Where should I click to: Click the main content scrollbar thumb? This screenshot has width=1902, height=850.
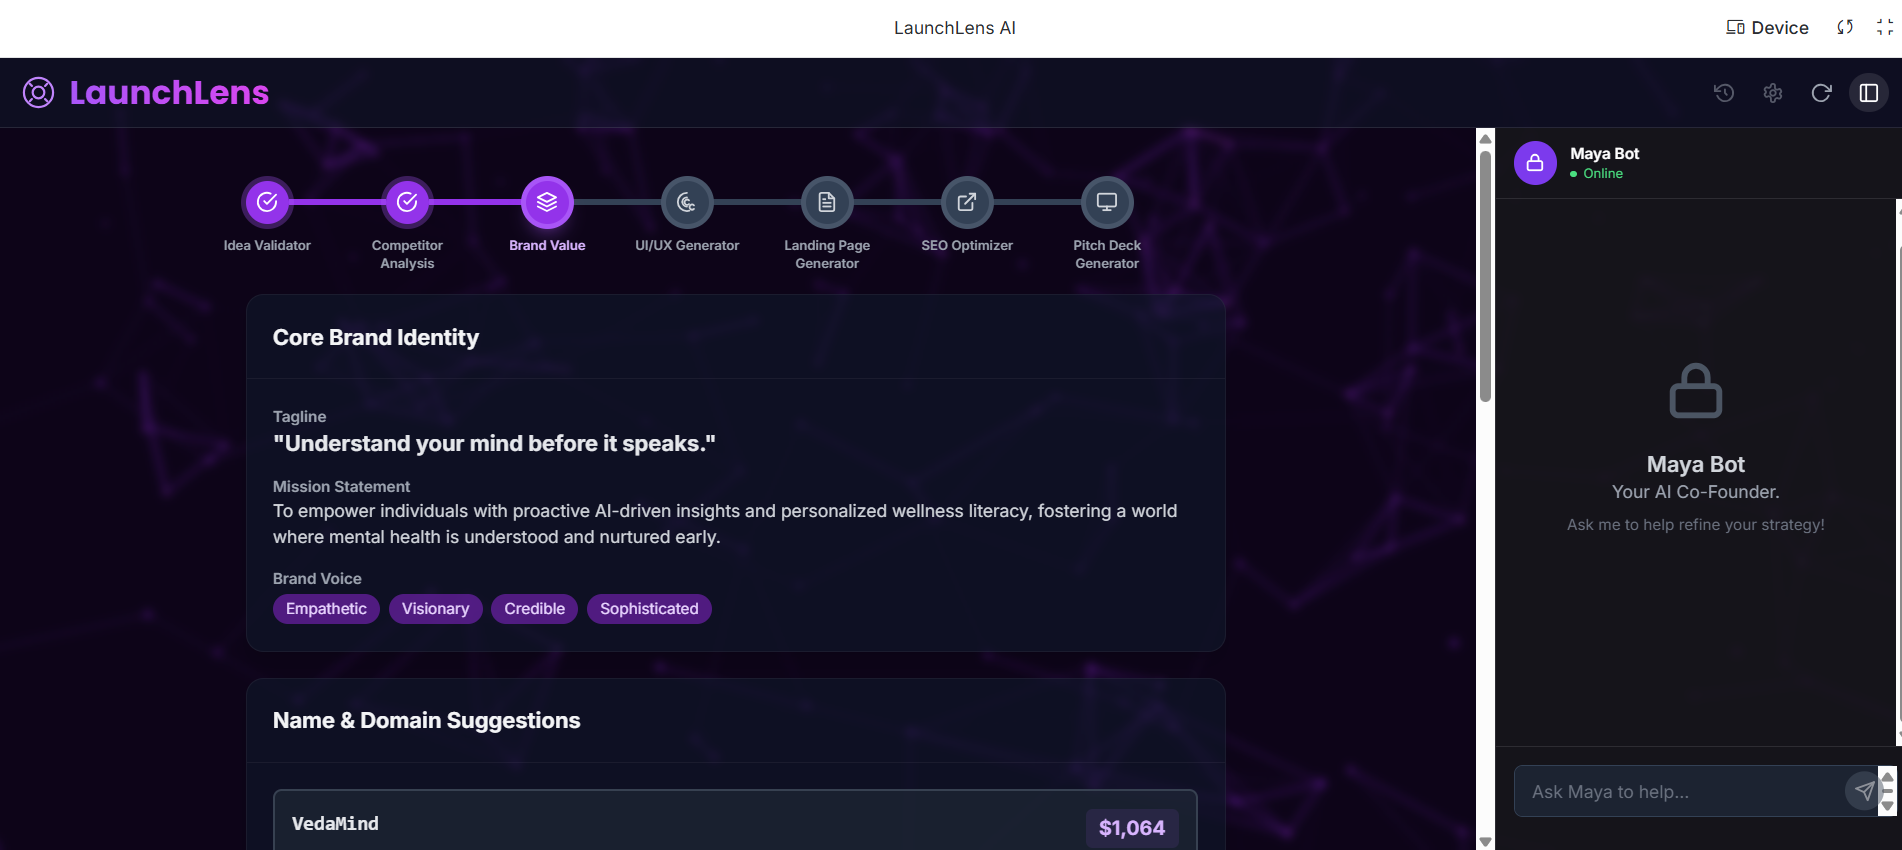[x=1486, y=276]
